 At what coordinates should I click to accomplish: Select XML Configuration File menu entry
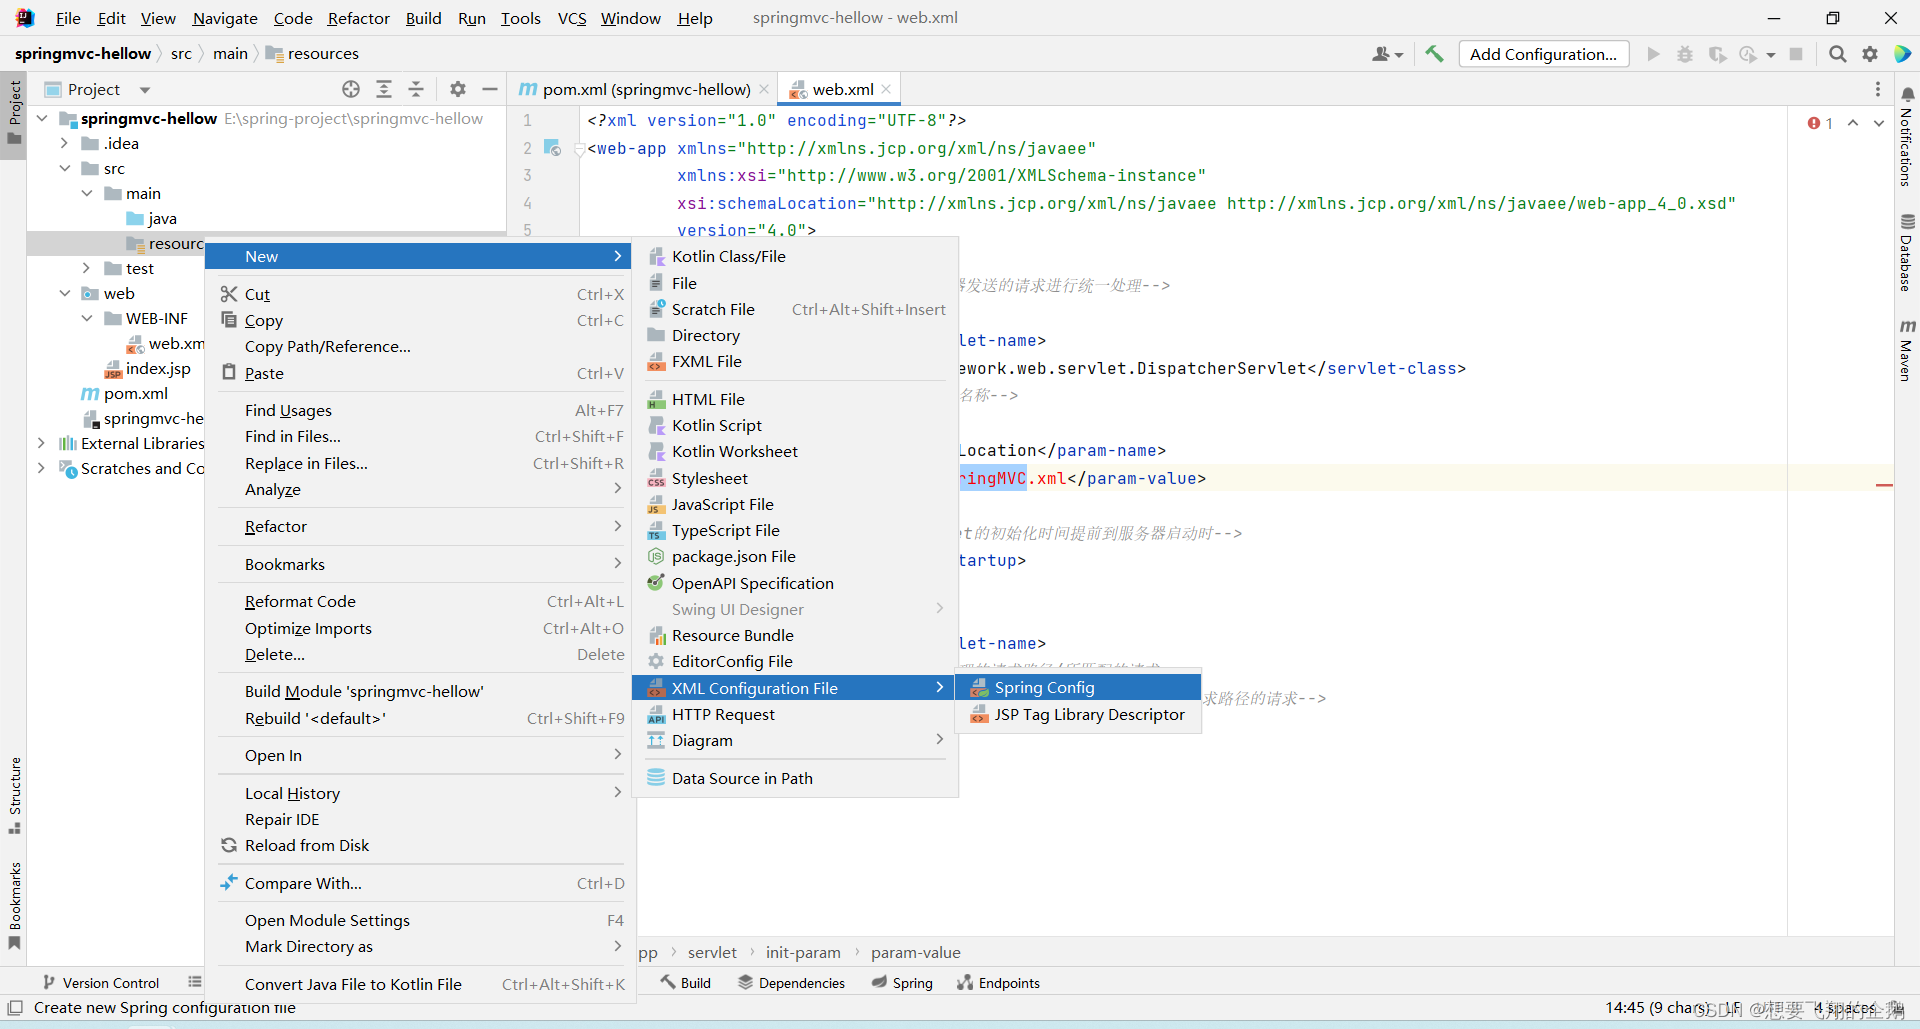click(x=795, y=688)
